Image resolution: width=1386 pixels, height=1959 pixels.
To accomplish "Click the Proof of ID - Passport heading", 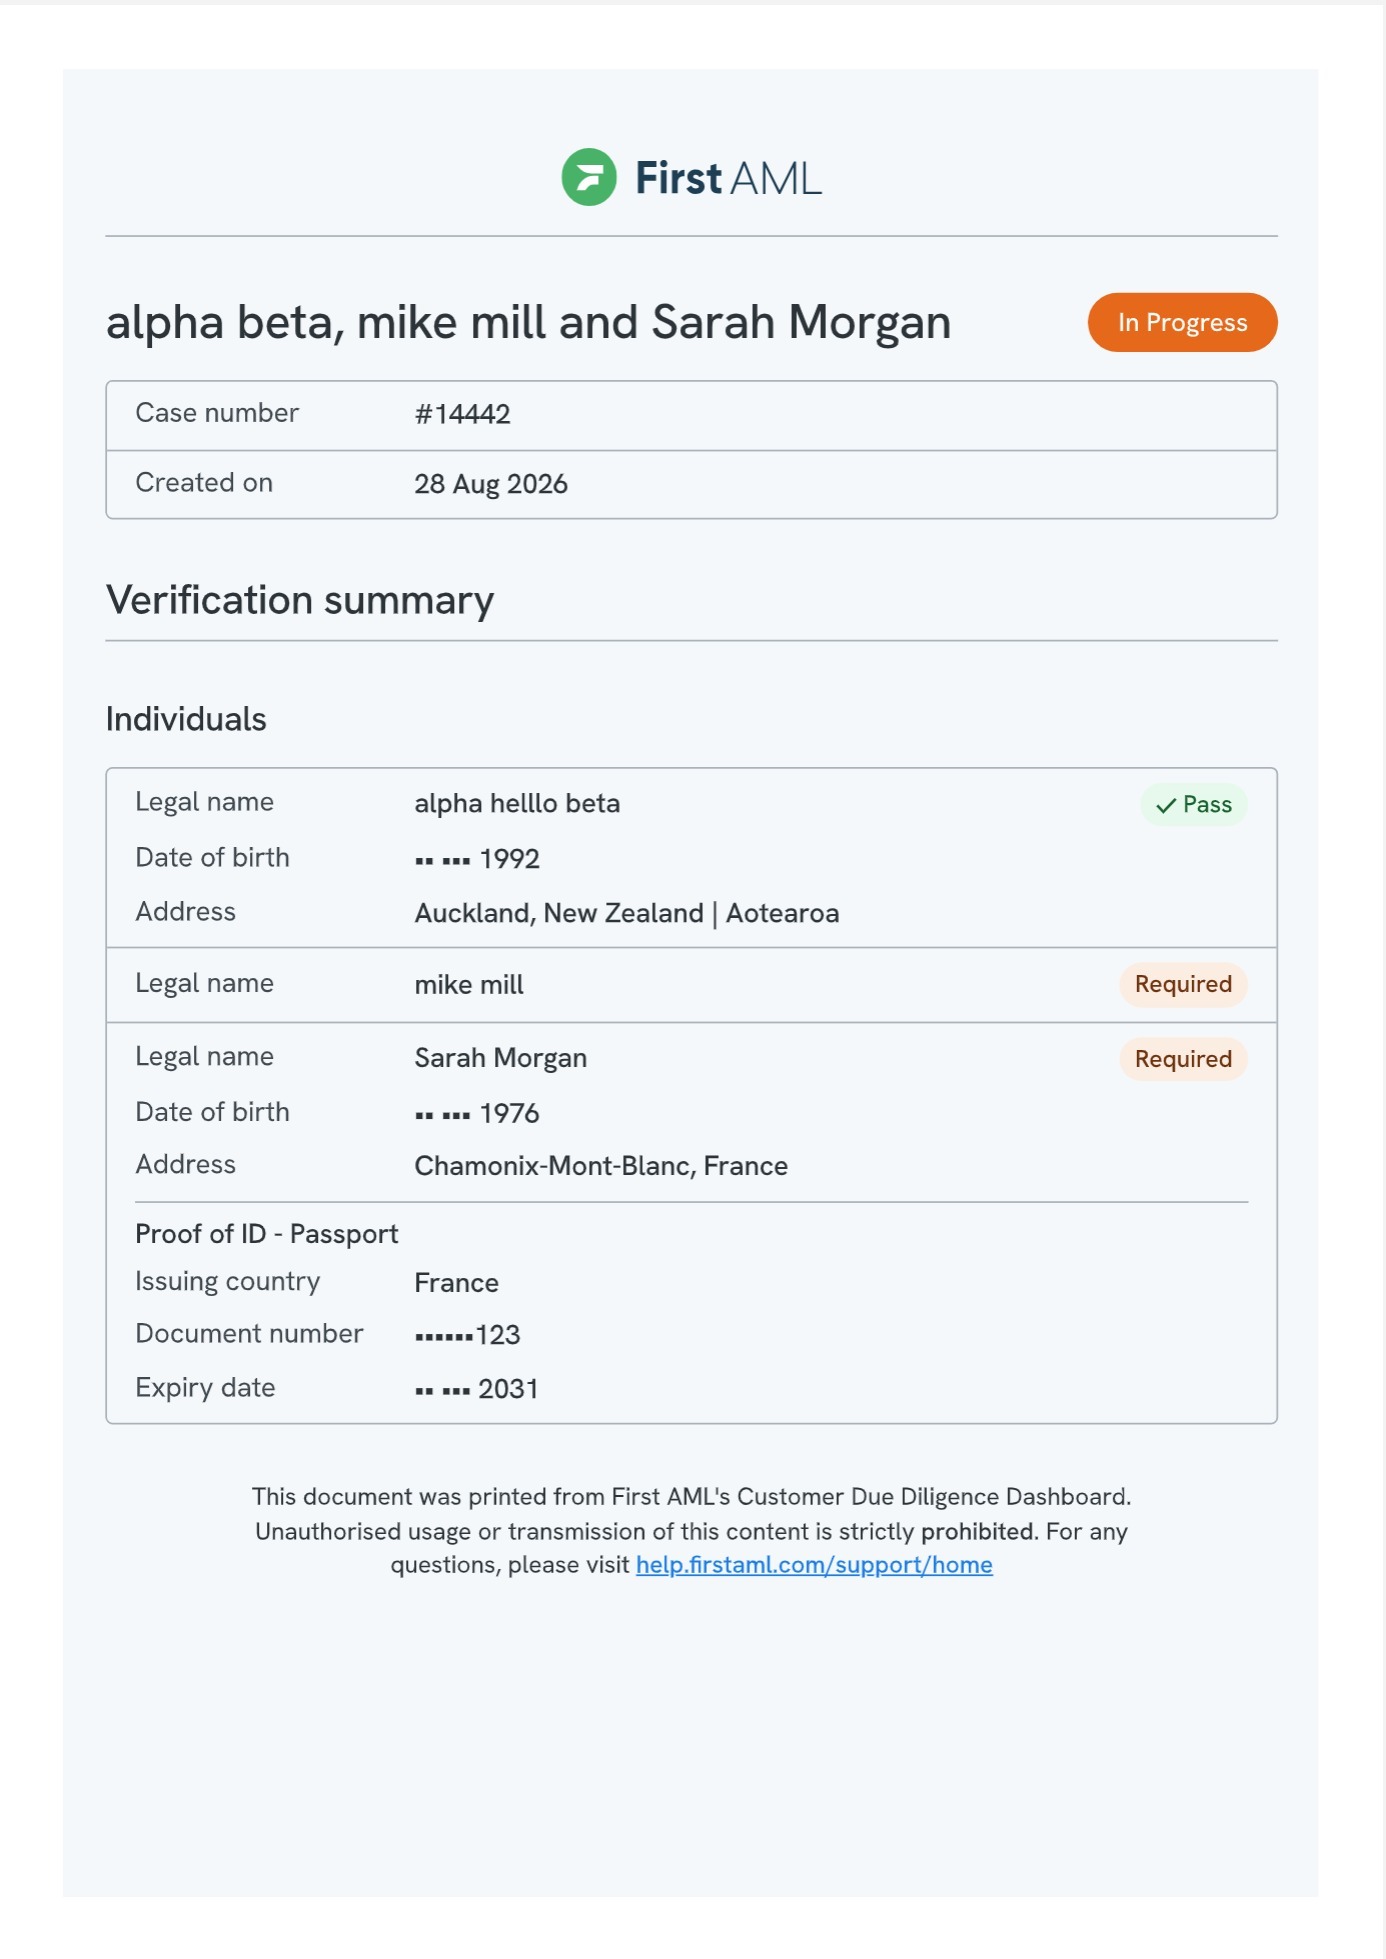I will coord(267,1234).
